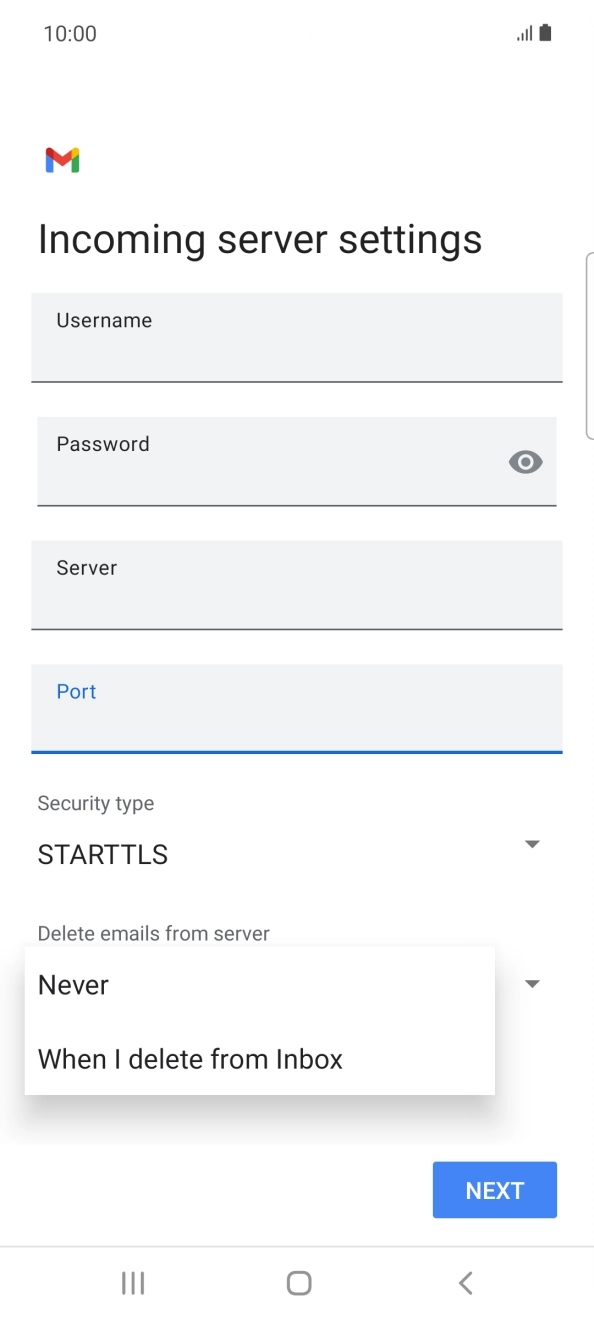Select When I delete from Inbox
This screenshot has width=594, height=1320.
pos(190,1058)
